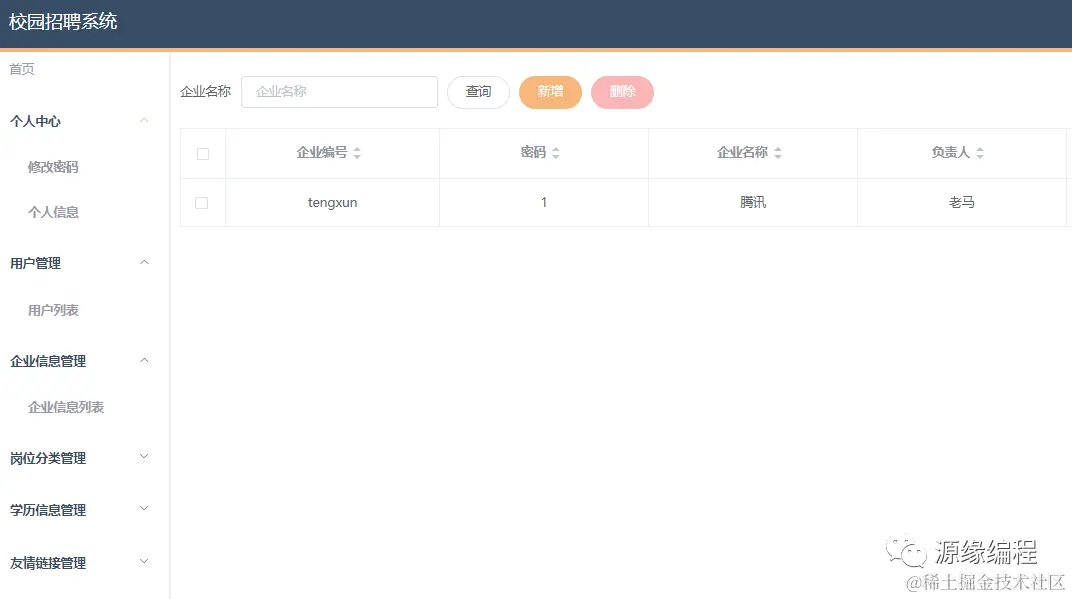Tick the select-all checkbox in table header
Viewport: 1072px width, 599px height.
(203, 154)
